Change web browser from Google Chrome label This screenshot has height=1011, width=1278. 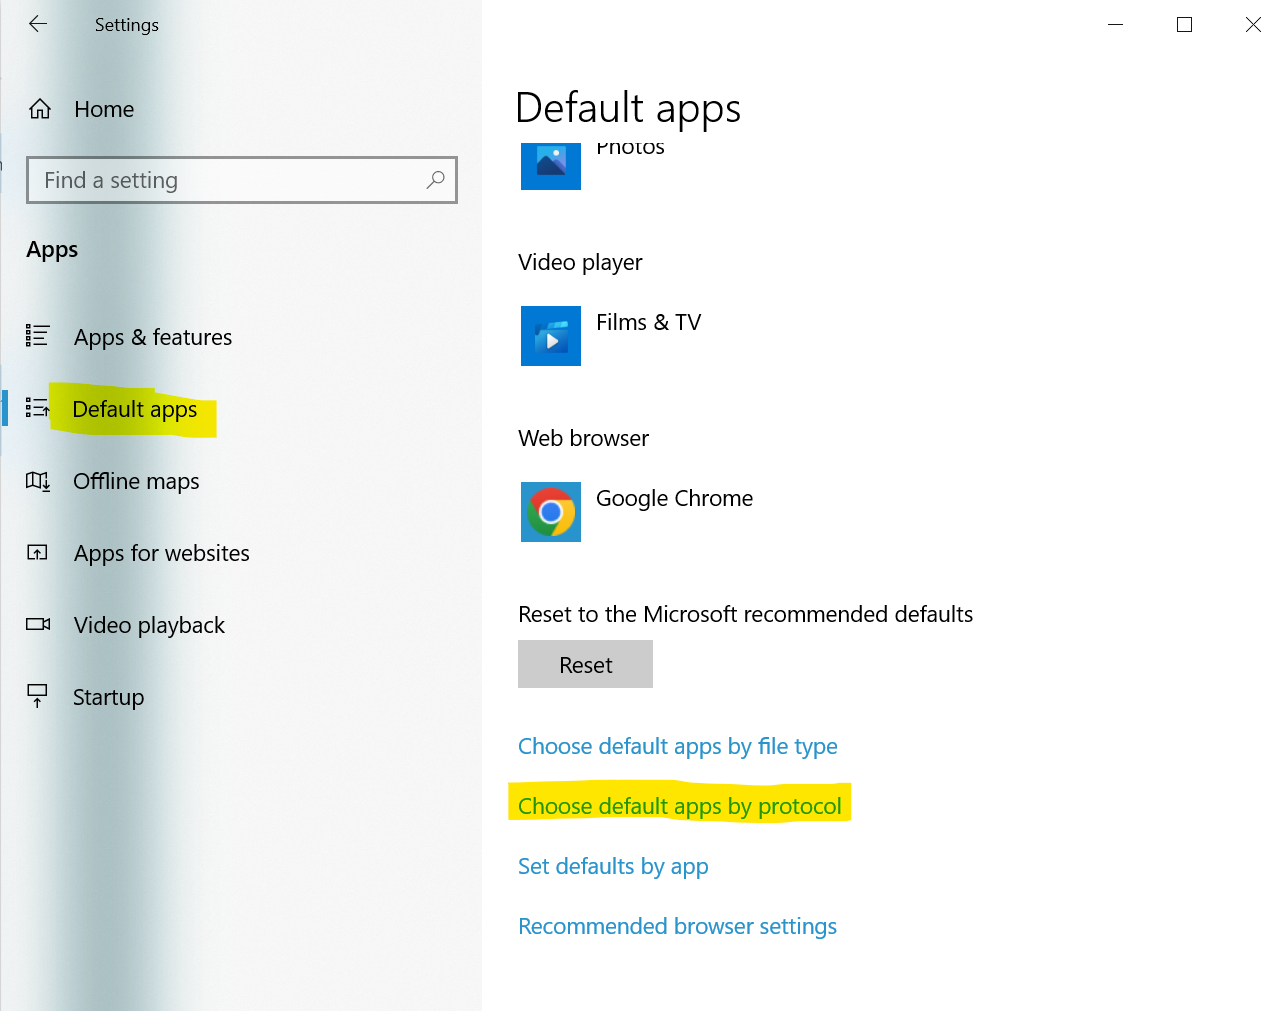click(674, 498)
